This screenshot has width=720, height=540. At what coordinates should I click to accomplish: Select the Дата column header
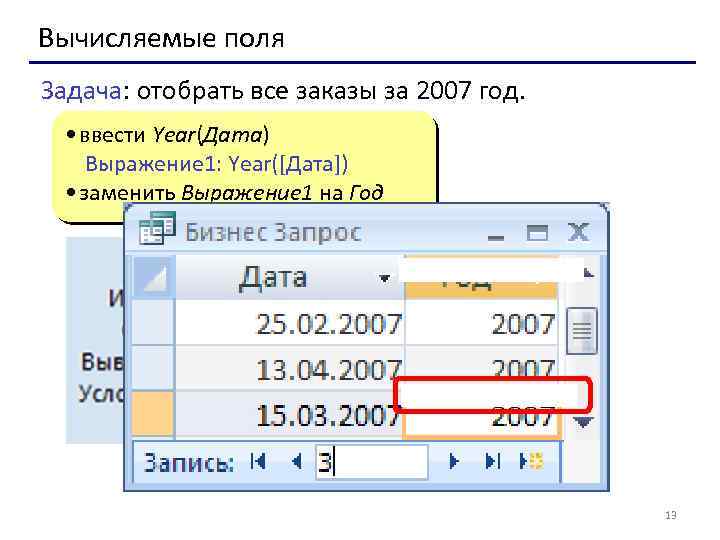click(290, 278)
